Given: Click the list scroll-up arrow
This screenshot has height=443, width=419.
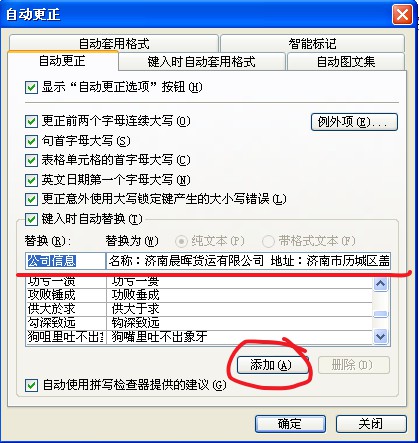Looking at the screenshot, I should [x=380, y=284].
